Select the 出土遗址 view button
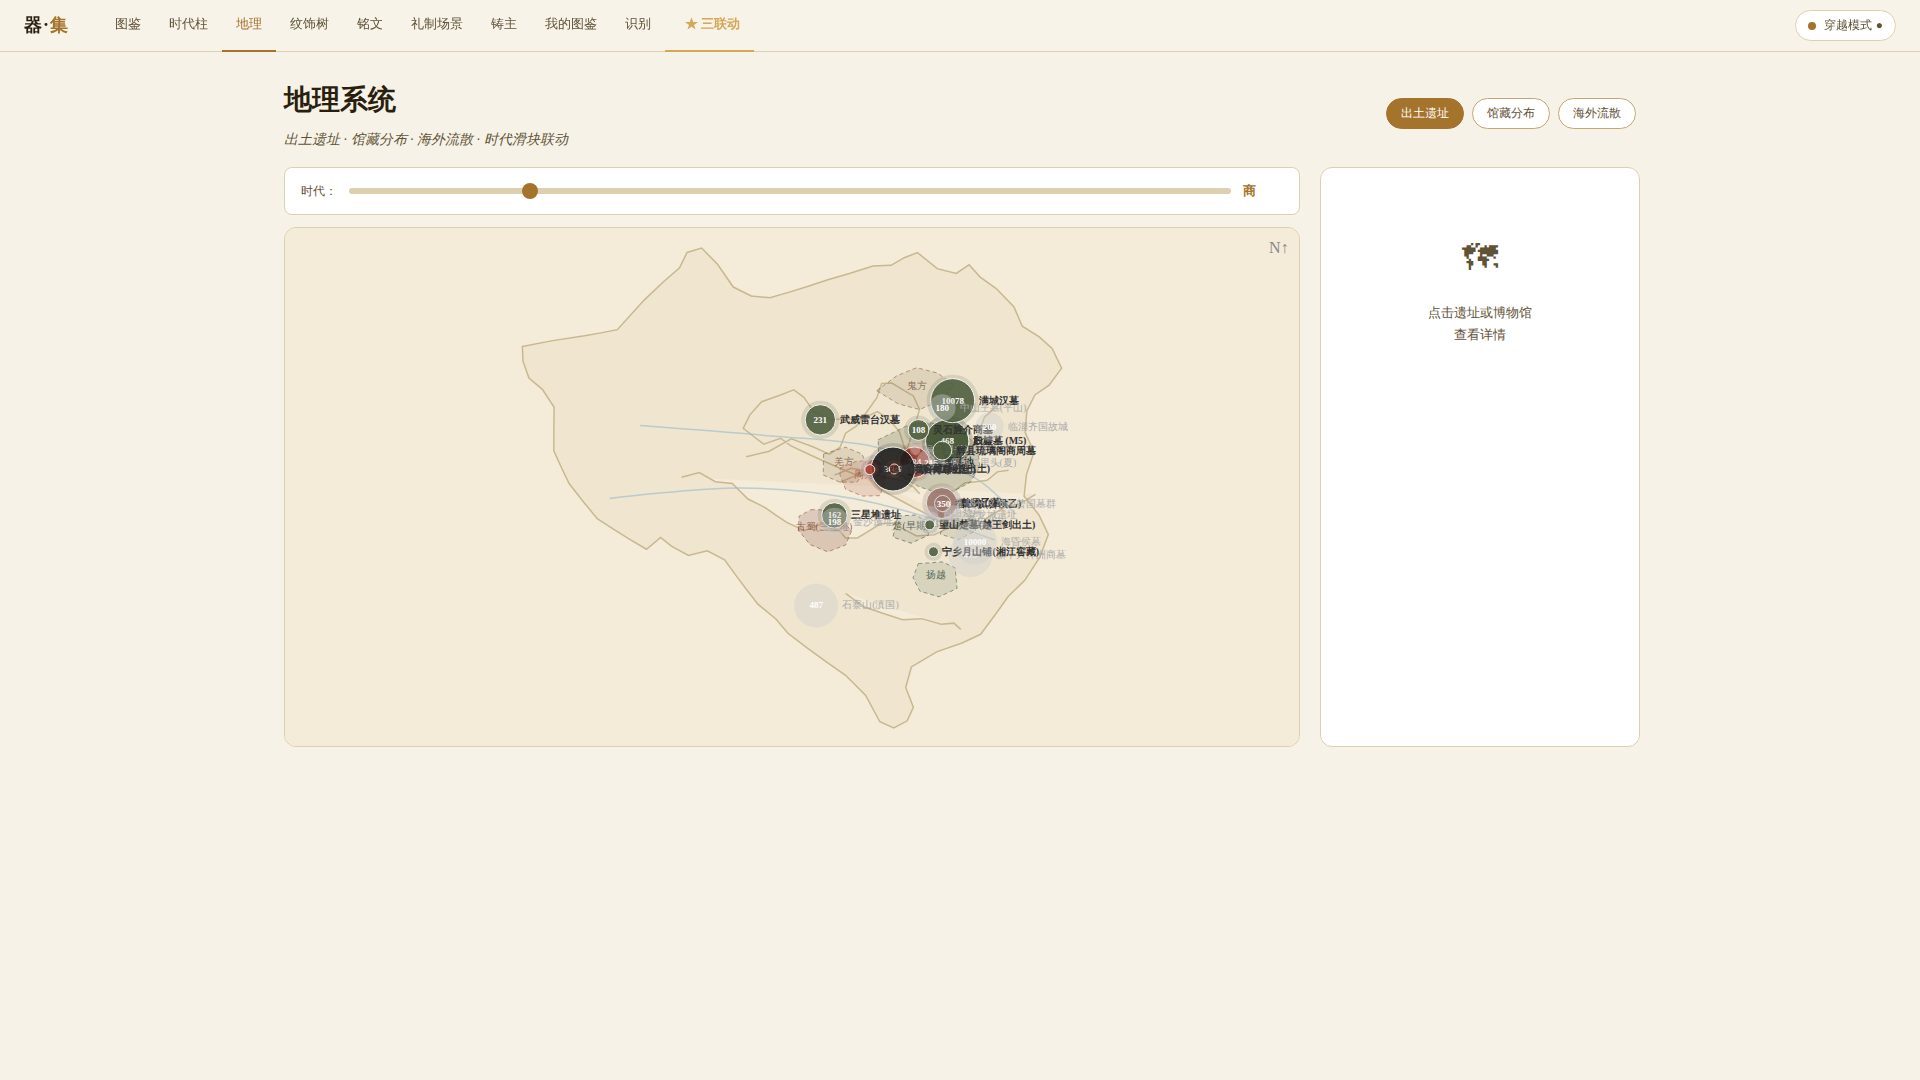Image resolution: width=1920 pixels, height=1080 pixels. click(1424, 113)
